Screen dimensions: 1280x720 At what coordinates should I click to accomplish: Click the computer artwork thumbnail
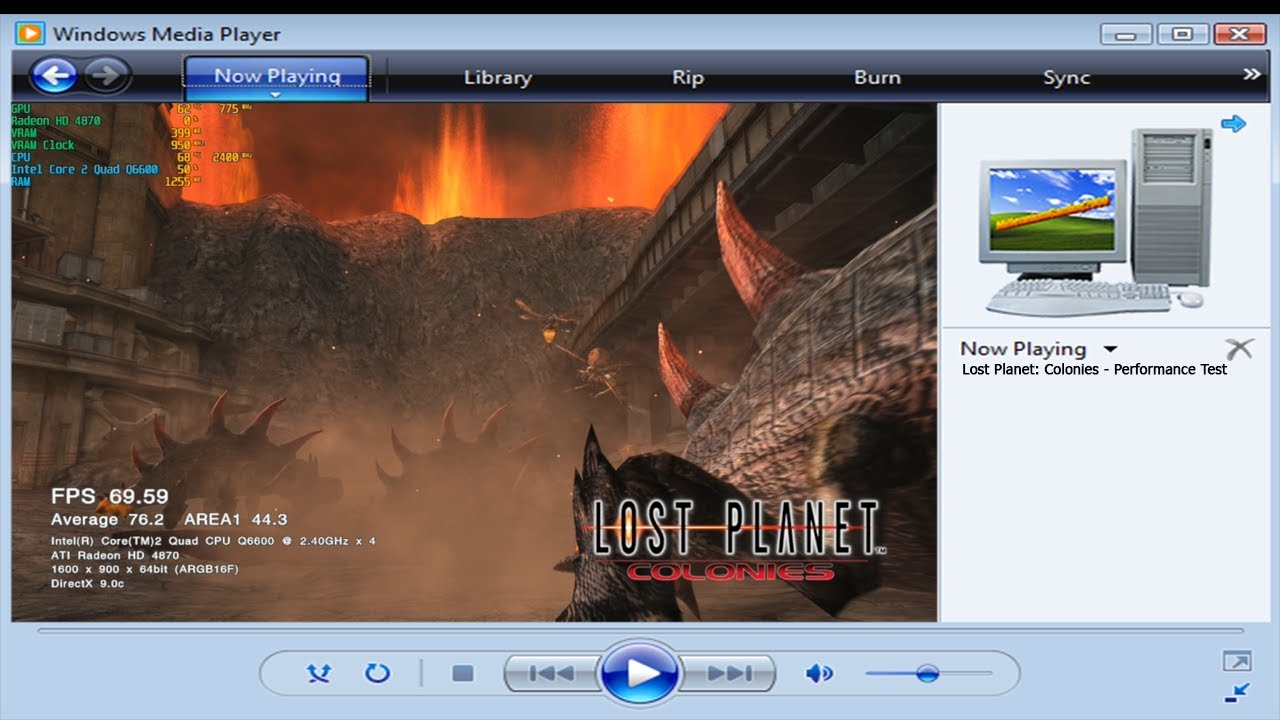[1094, 220]
